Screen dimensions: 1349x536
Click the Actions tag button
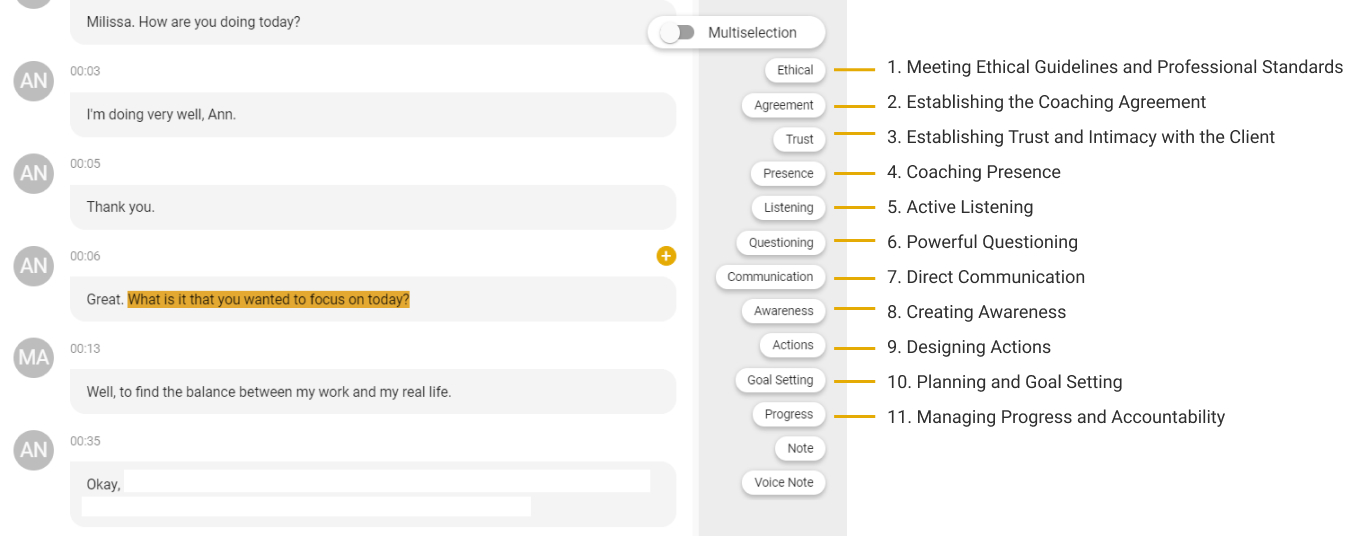coord(793,345)
